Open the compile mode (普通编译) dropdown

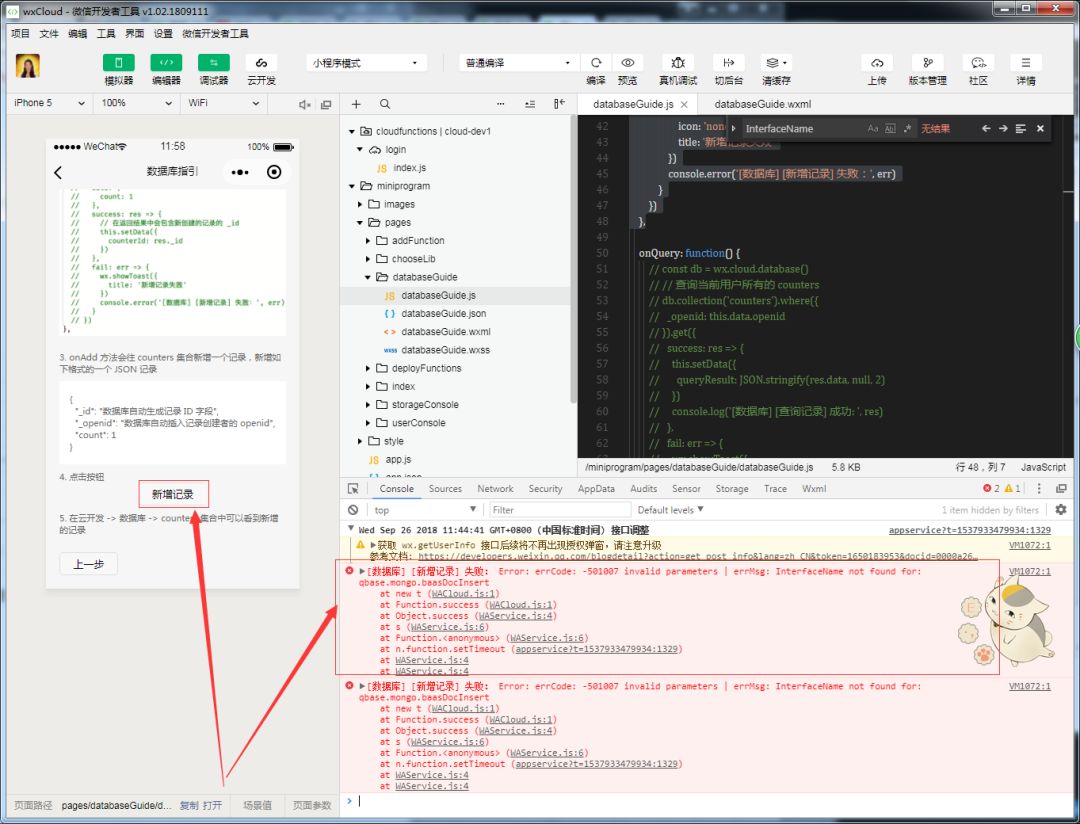519,63
